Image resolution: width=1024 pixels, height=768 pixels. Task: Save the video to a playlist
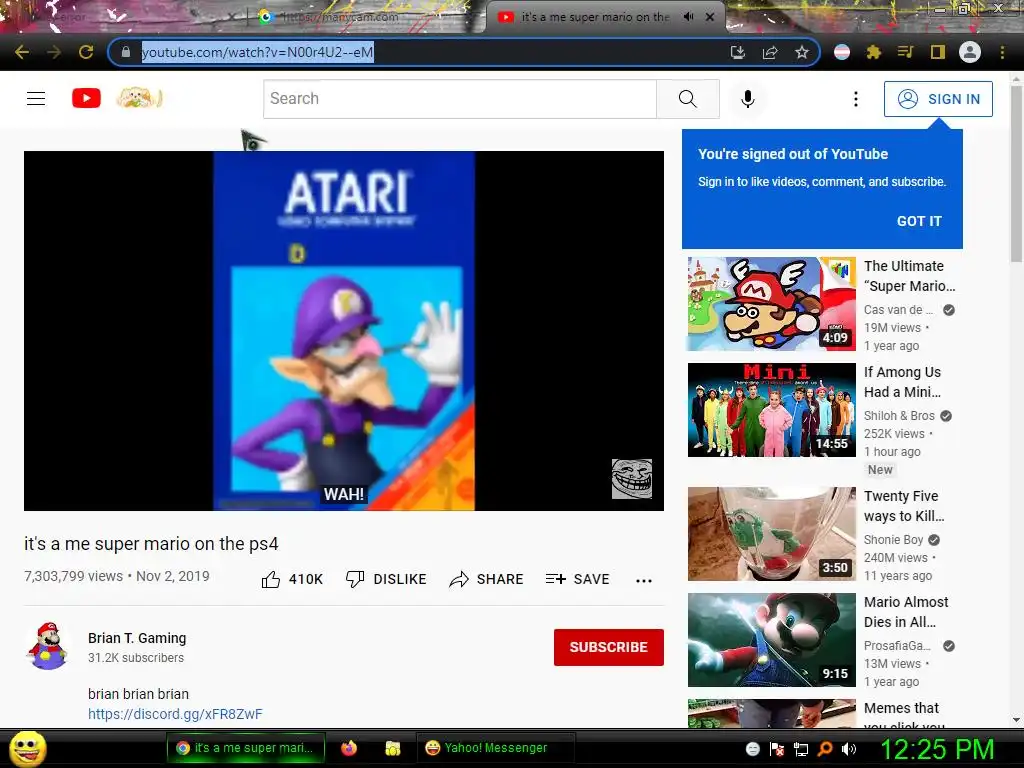pos(577,579)
